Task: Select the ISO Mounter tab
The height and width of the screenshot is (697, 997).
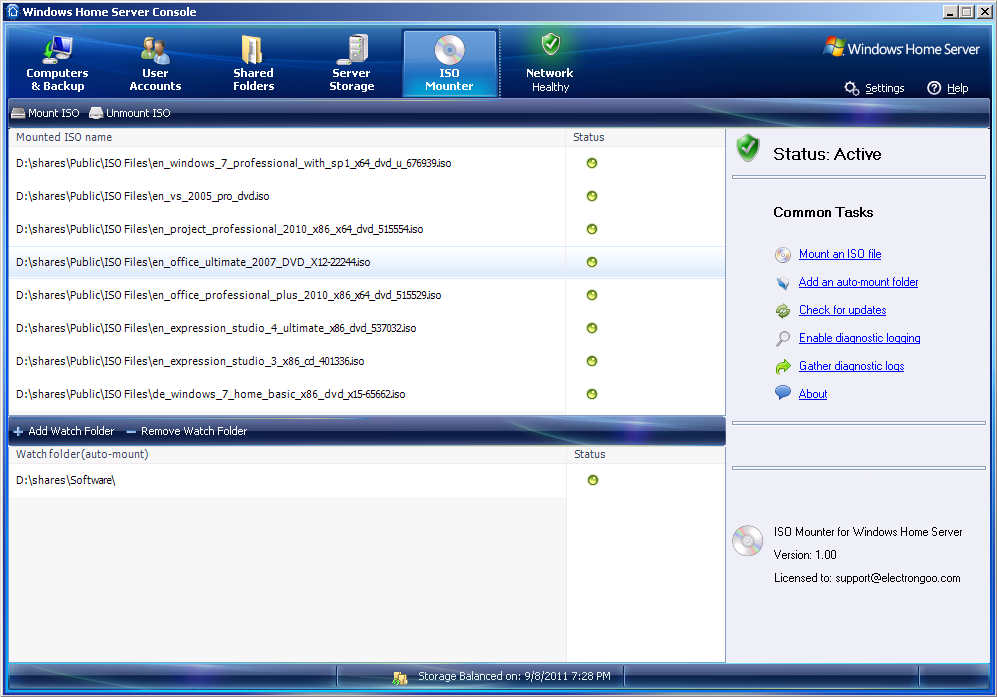Action: (x=450, y=64)
